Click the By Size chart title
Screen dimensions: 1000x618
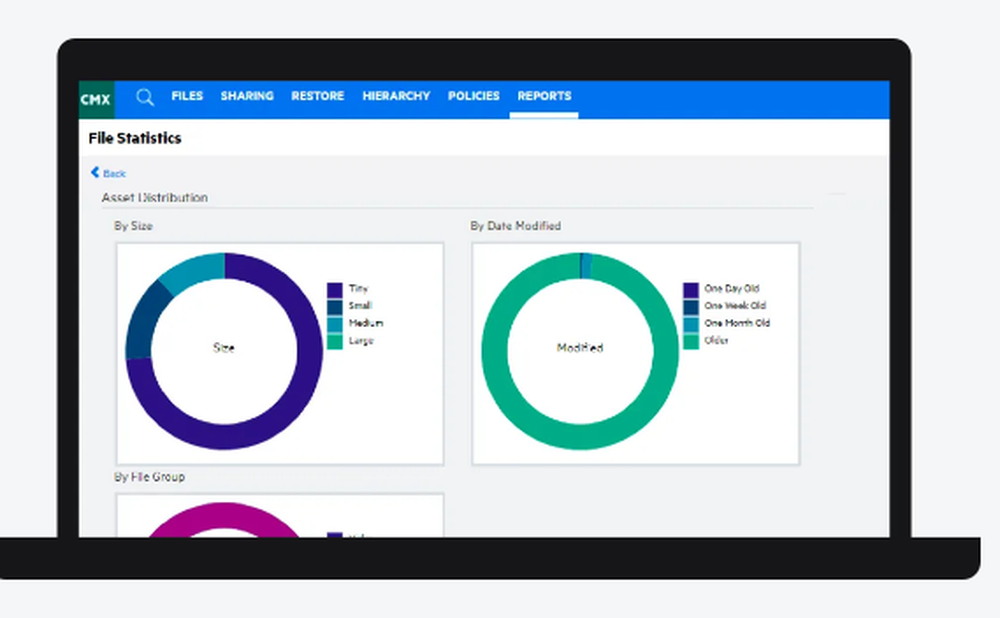[133, 226]
